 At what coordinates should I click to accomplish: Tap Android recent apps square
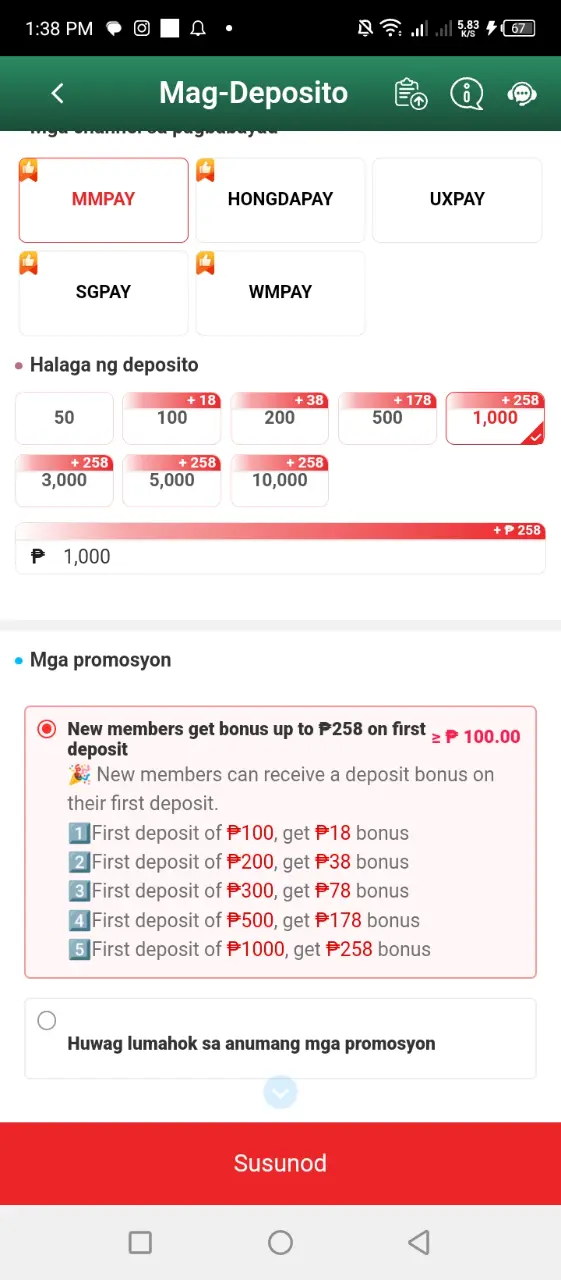[141, 1242]
